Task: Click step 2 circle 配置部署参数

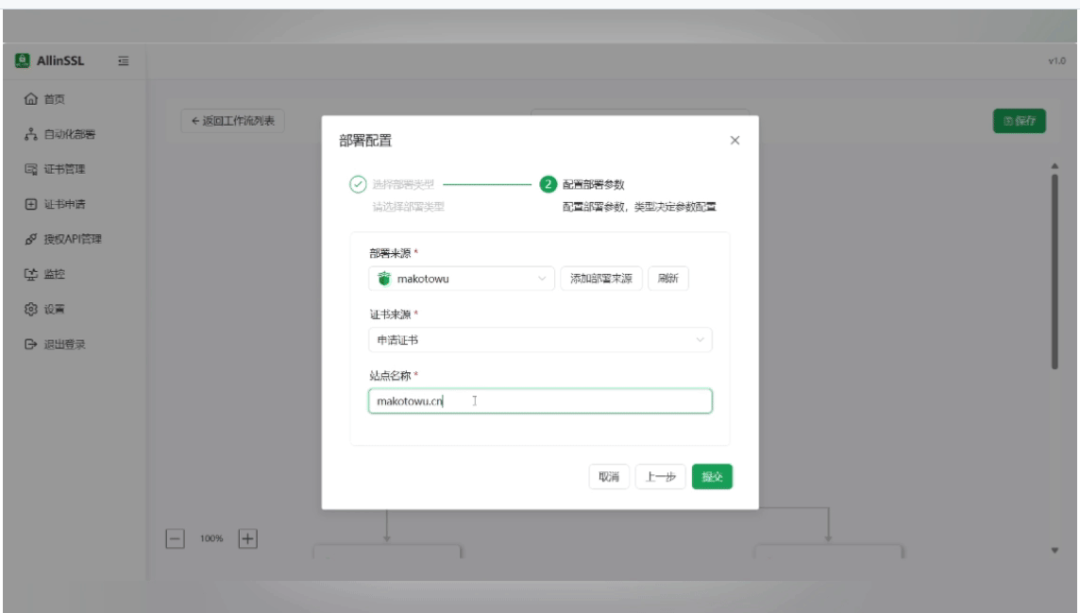Action: click(548, 184)
